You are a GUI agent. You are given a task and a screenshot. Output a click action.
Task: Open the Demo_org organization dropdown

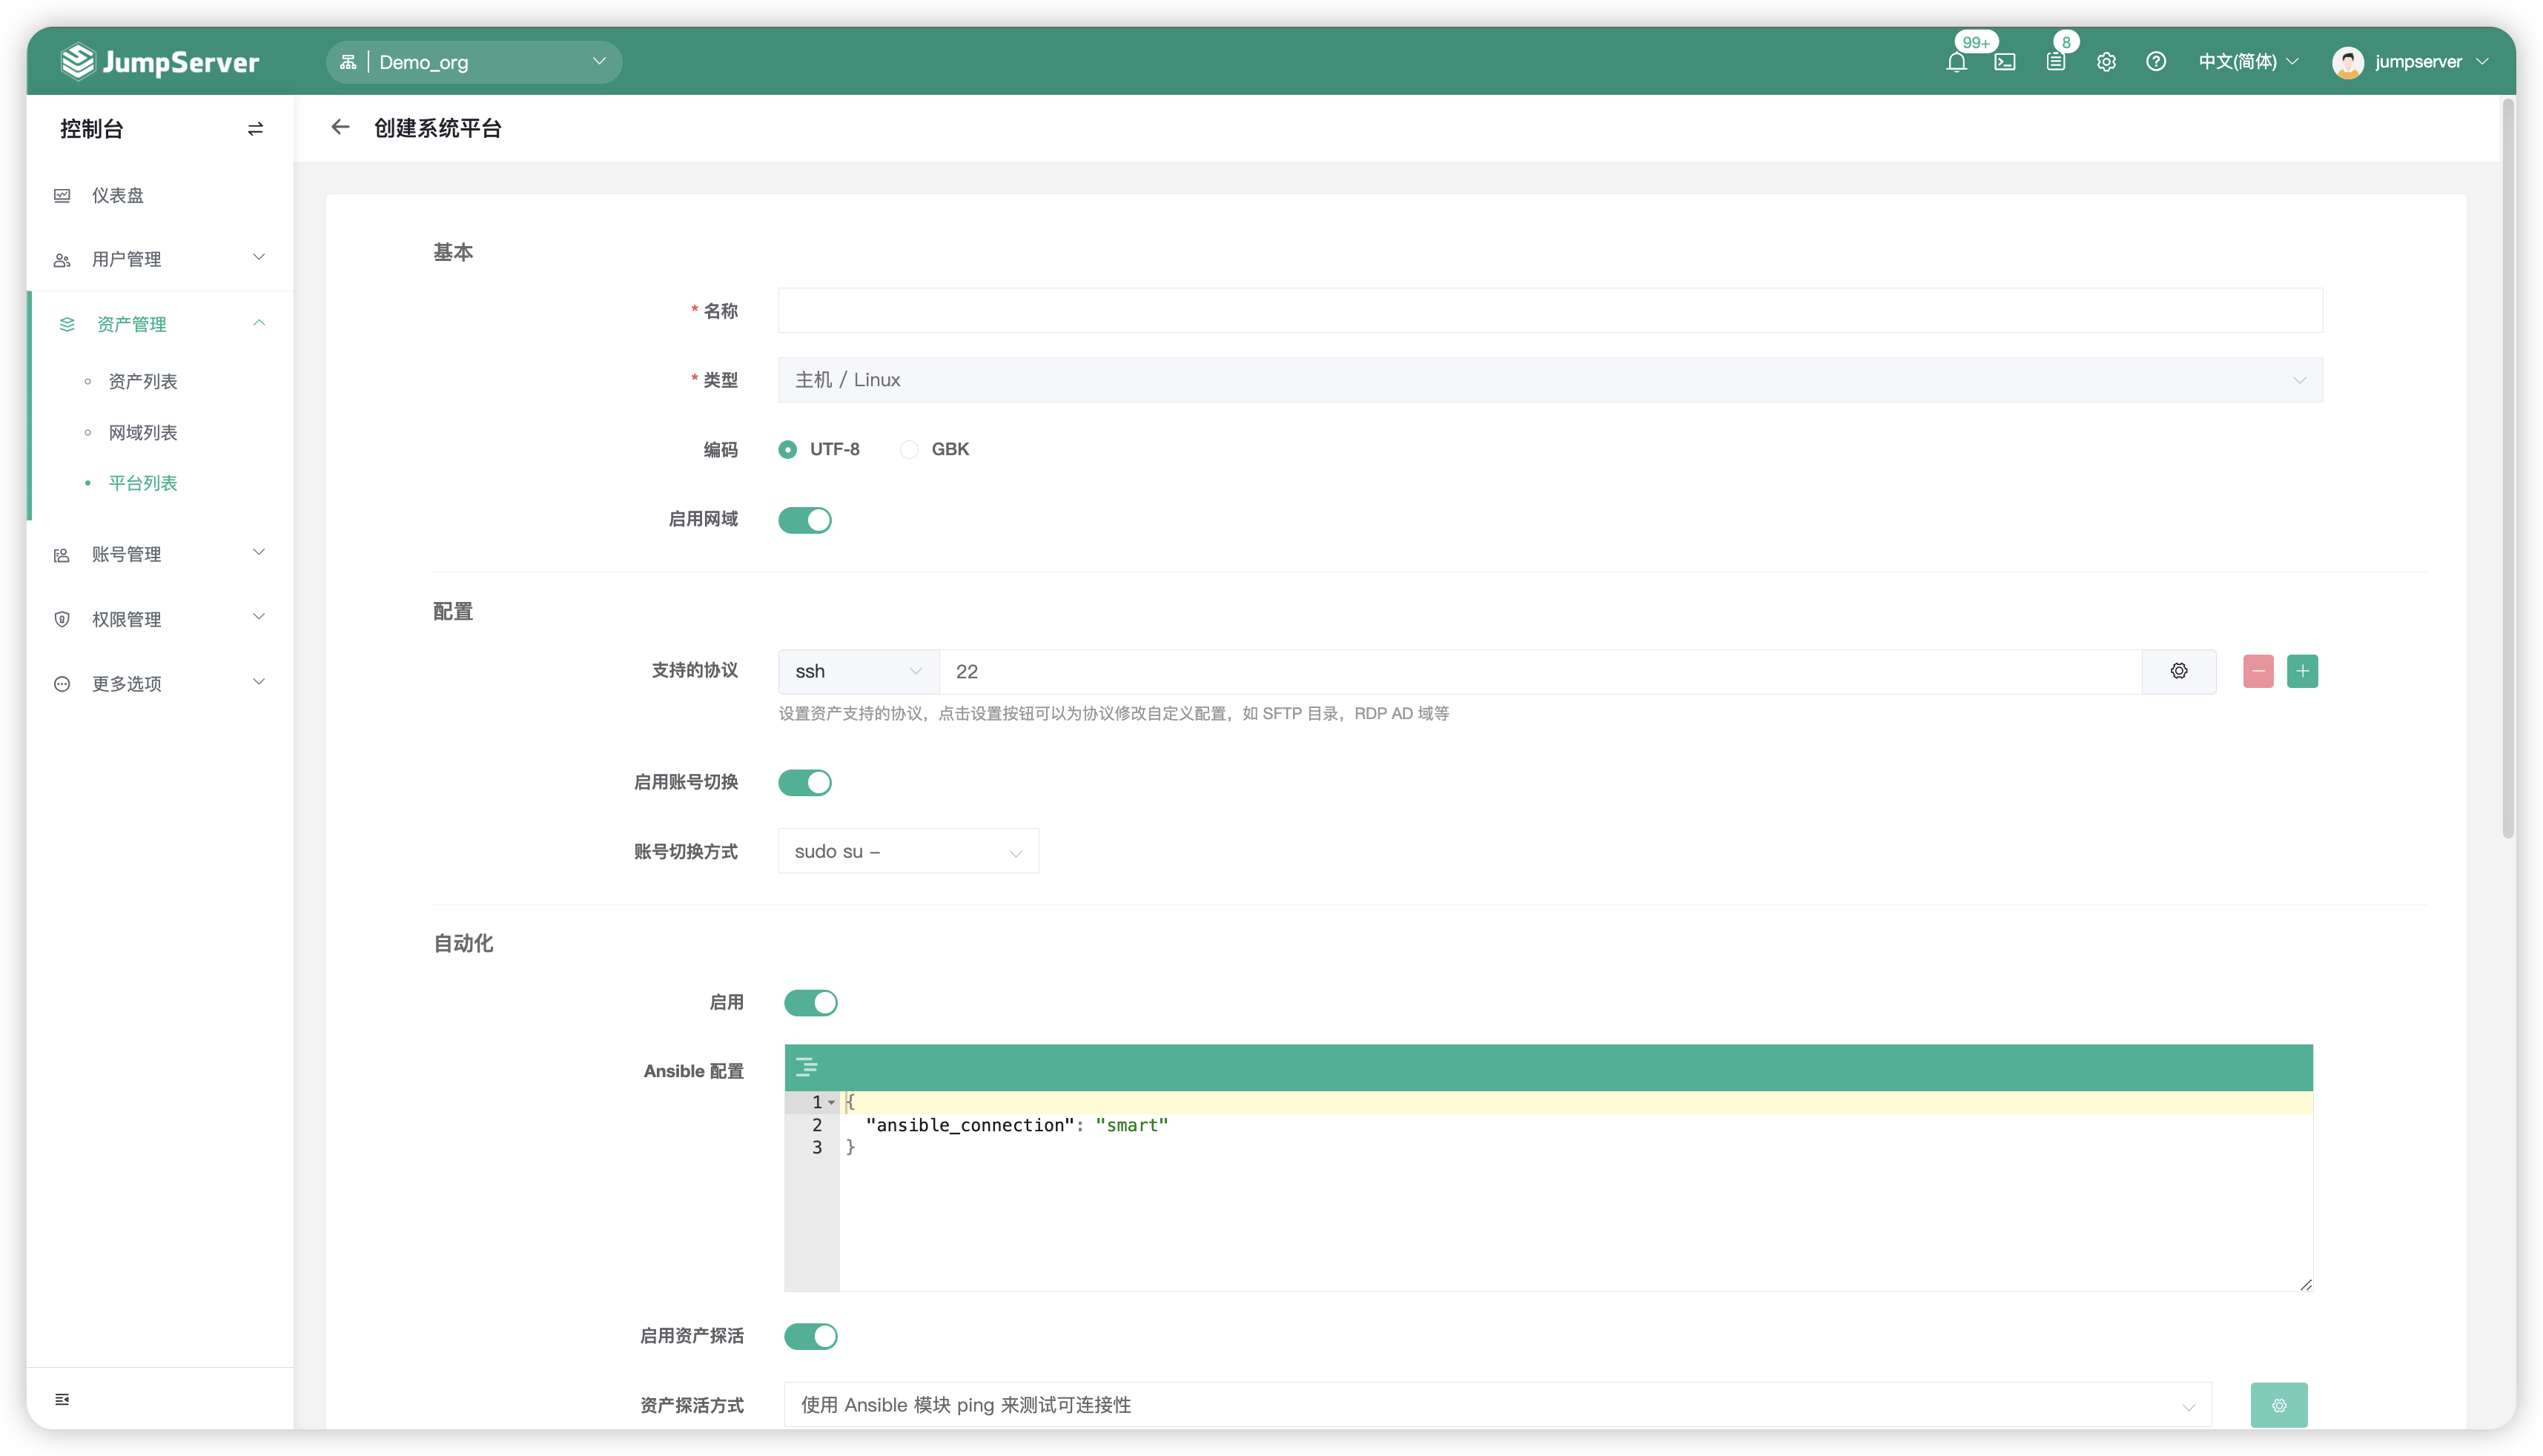474,62
